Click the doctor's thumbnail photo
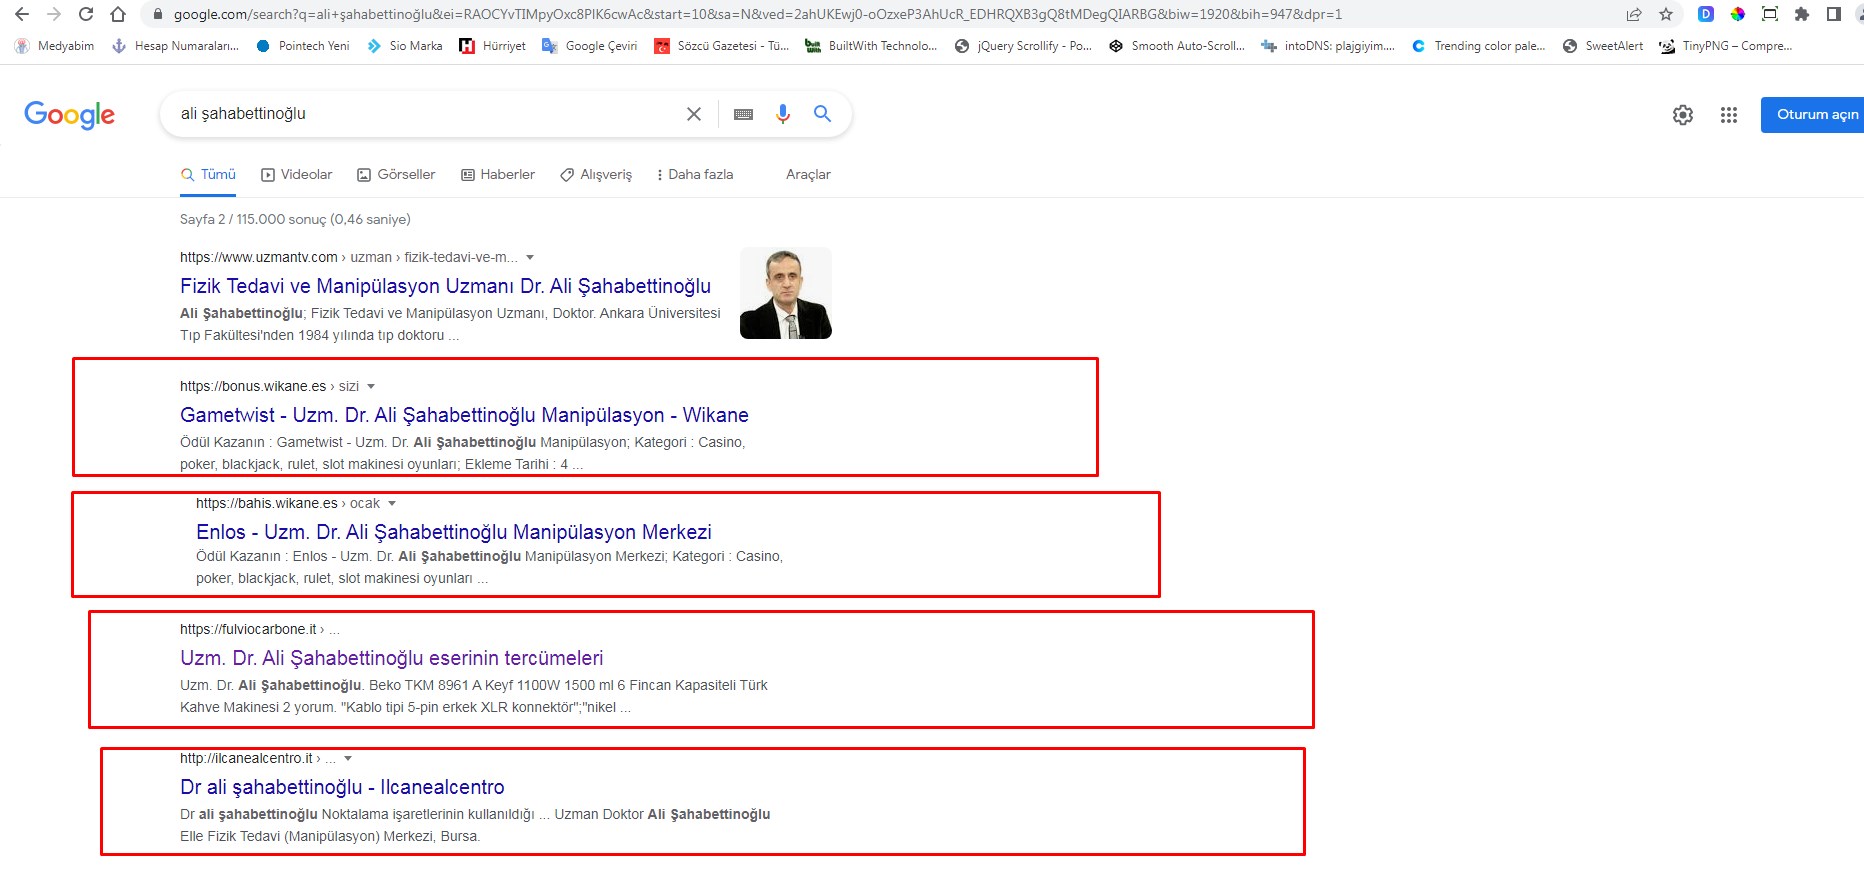 785,293
